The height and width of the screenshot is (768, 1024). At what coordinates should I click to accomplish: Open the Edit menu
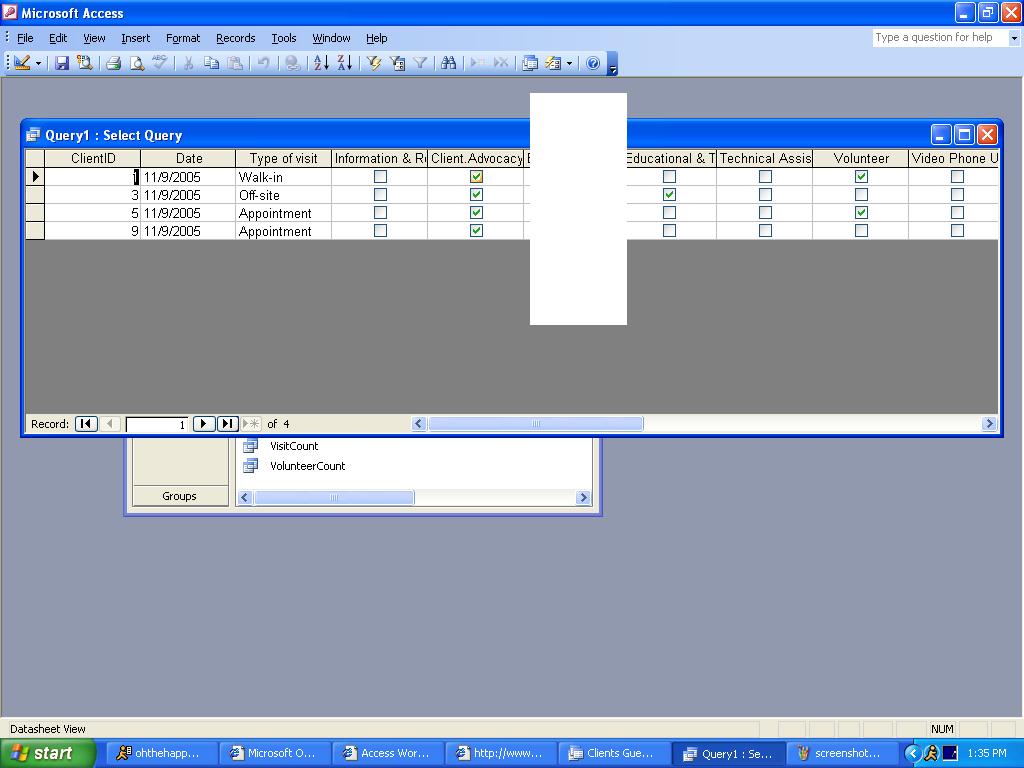pyautogui.click(x=58, y=38)
